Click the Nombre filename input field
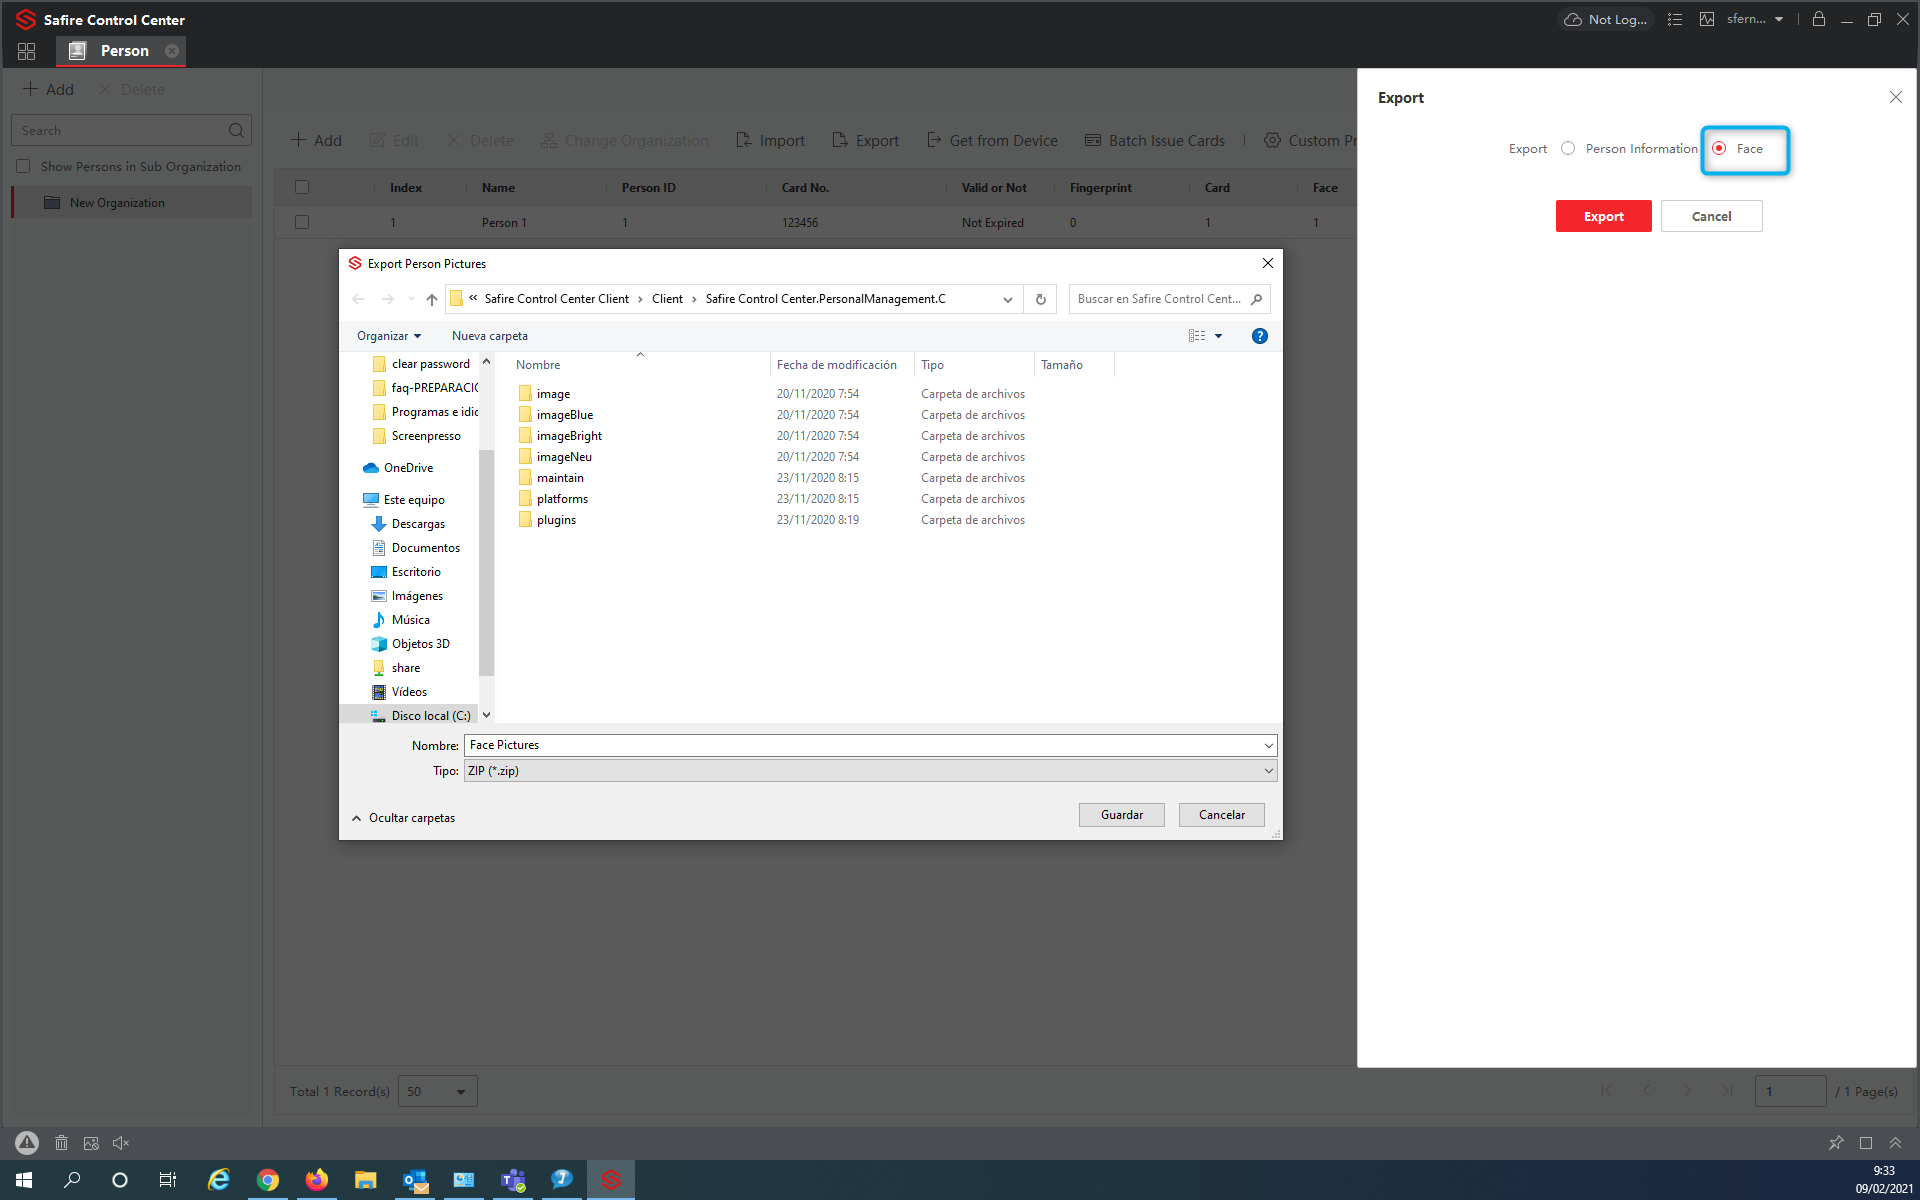Image resolution: width=1920 pixels, height=1200 pixels. coord(862,745)
